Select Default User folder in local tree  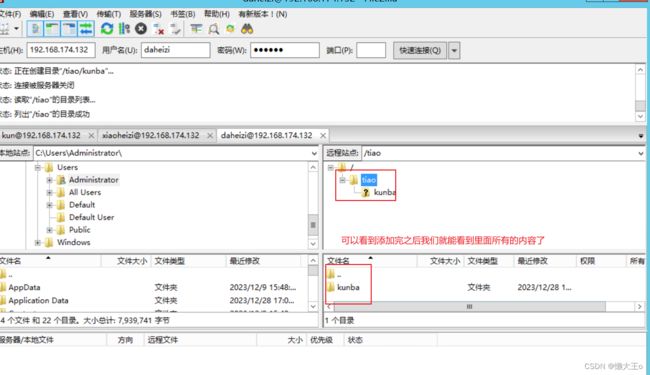pos(91,217)
